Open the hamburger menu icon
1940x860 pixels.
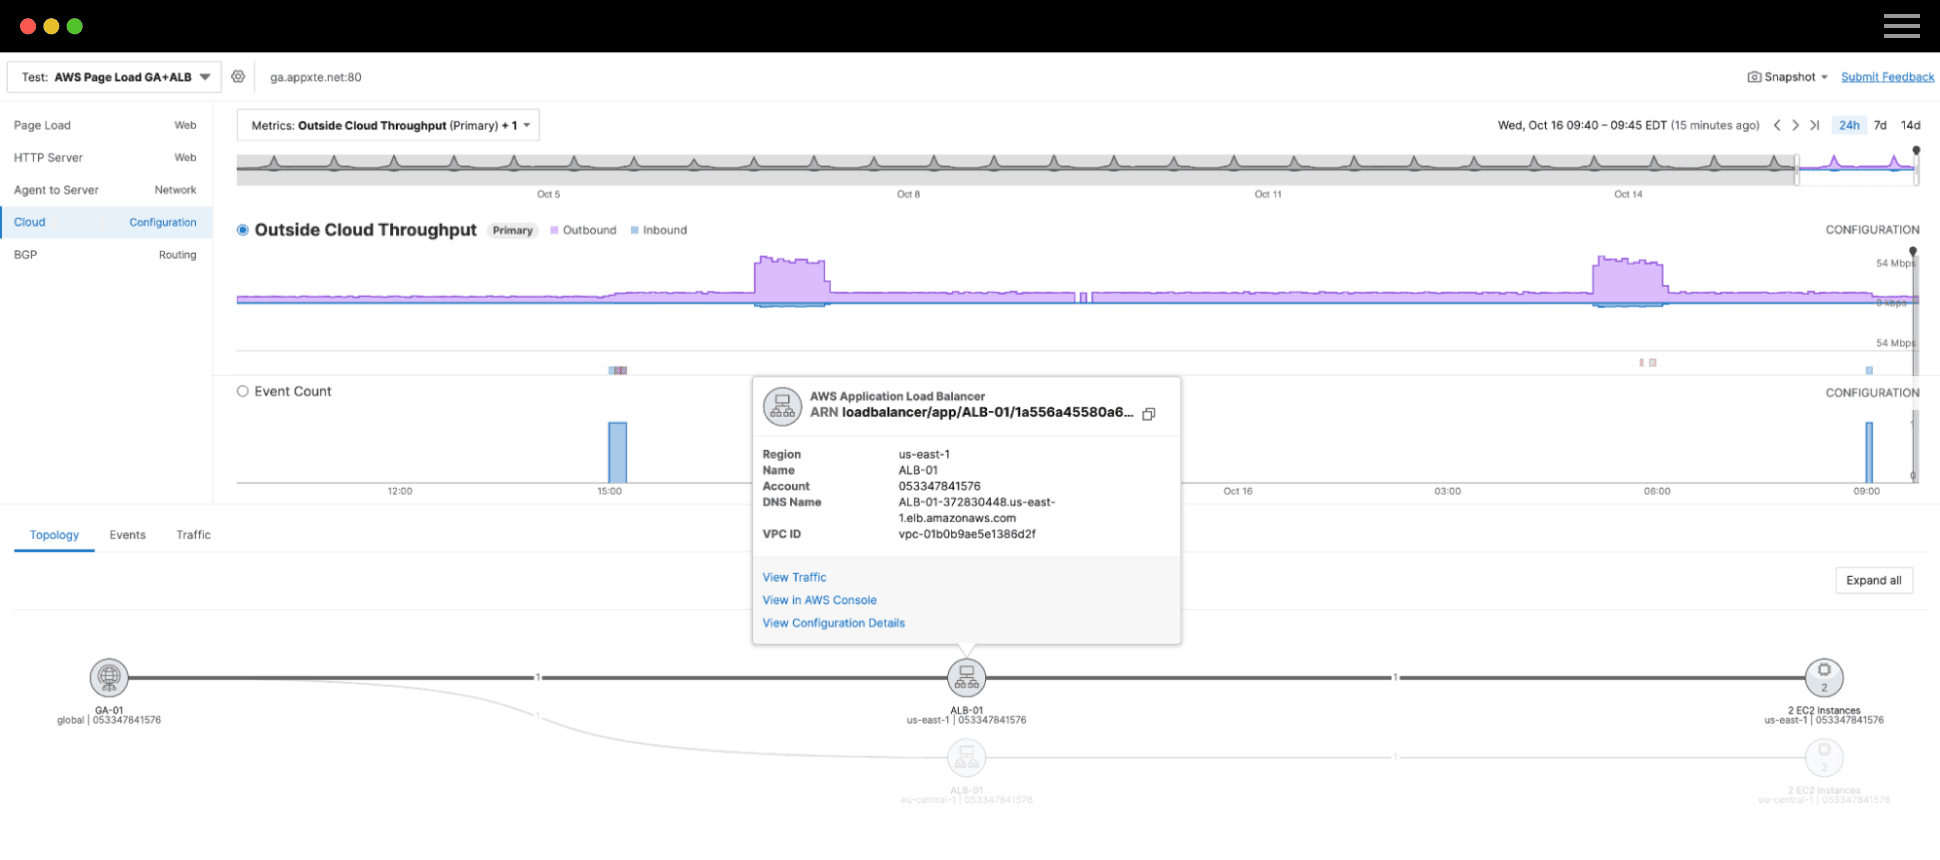[x=1901, y=26]
